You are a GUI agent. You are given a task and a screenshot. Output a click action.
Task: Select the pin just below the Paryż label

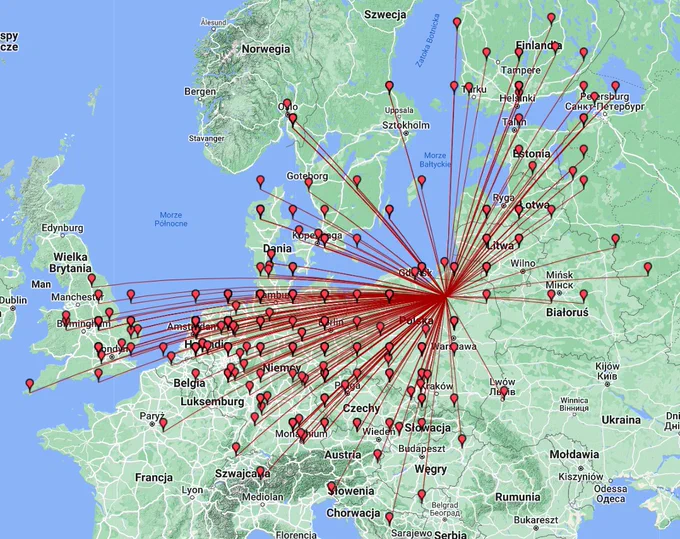[163, 423]
